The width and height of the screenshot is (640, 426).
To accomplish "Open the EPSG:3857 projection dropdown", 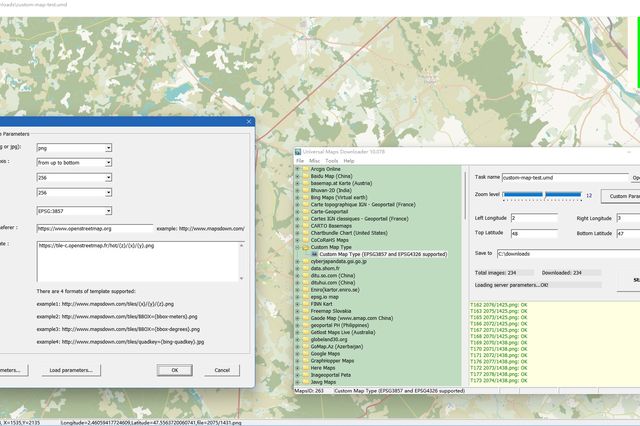I will pyautogui.click(x=108, y=211).
